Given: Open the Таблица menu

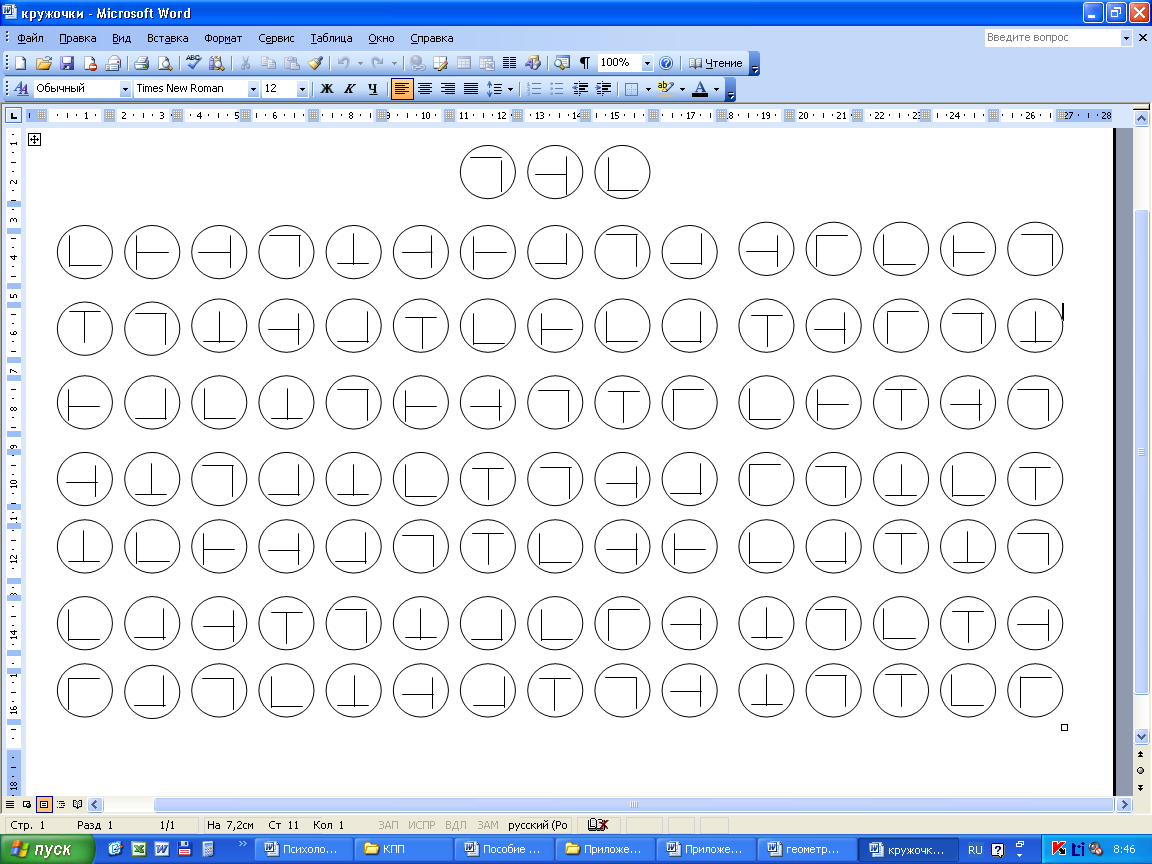Looking at the screenshot, I should pos(331,38).
